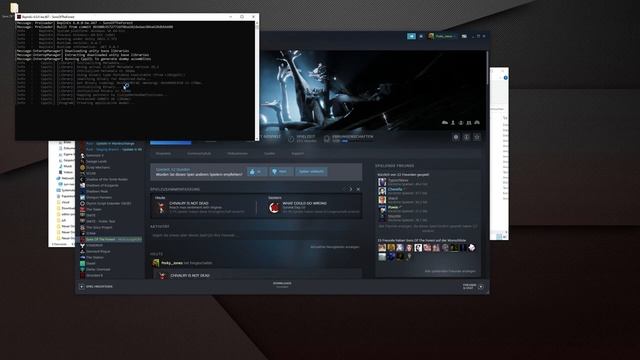This screenshot has width=640, height=360.
Task: Open the Shopseite tab
Action: click(163, 153)
